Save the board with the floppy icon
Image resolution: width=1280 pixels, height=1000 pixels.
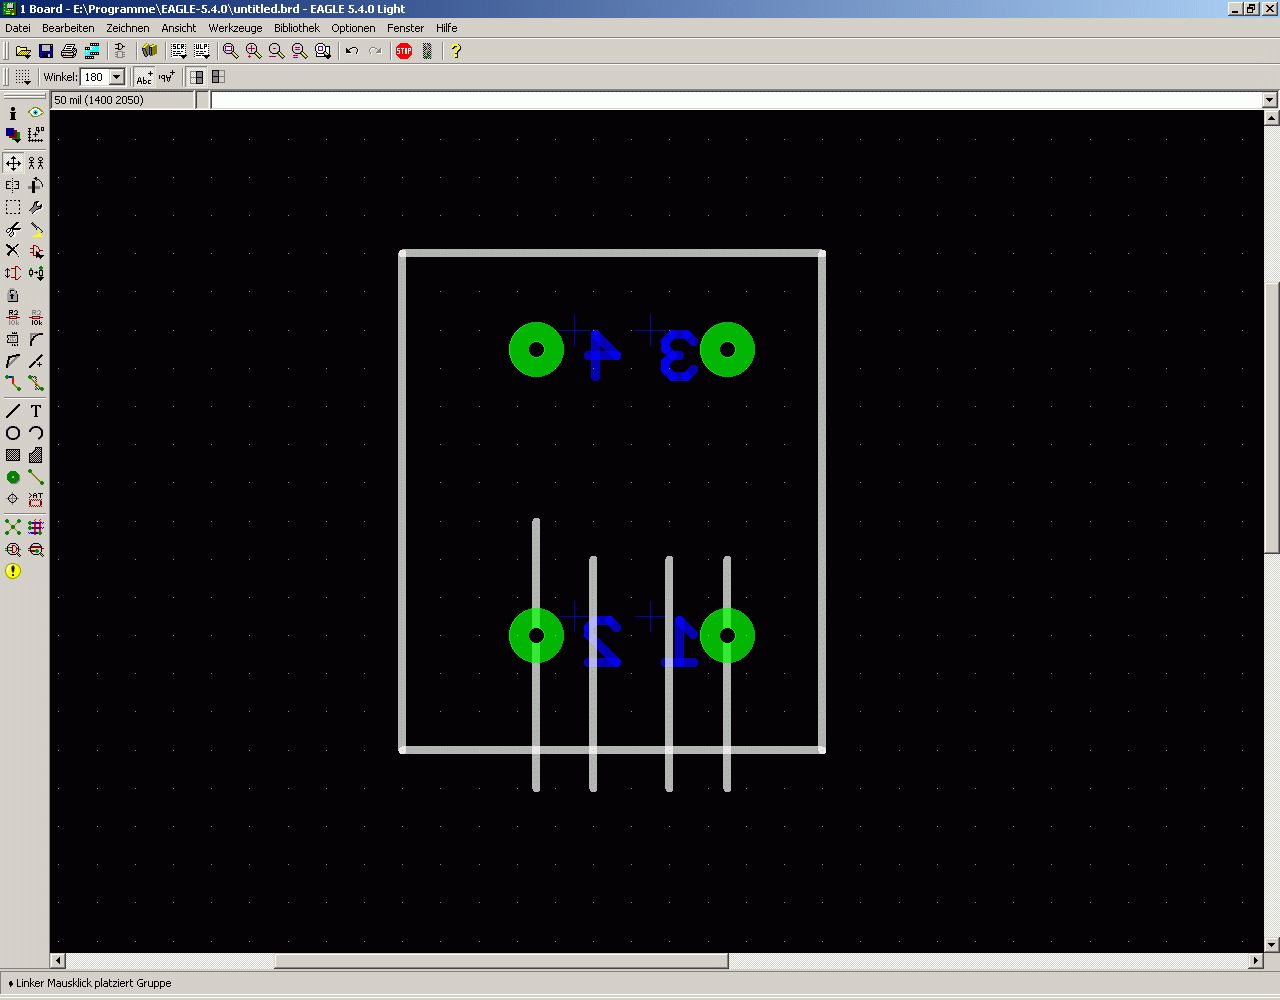(x=46, y=51)
